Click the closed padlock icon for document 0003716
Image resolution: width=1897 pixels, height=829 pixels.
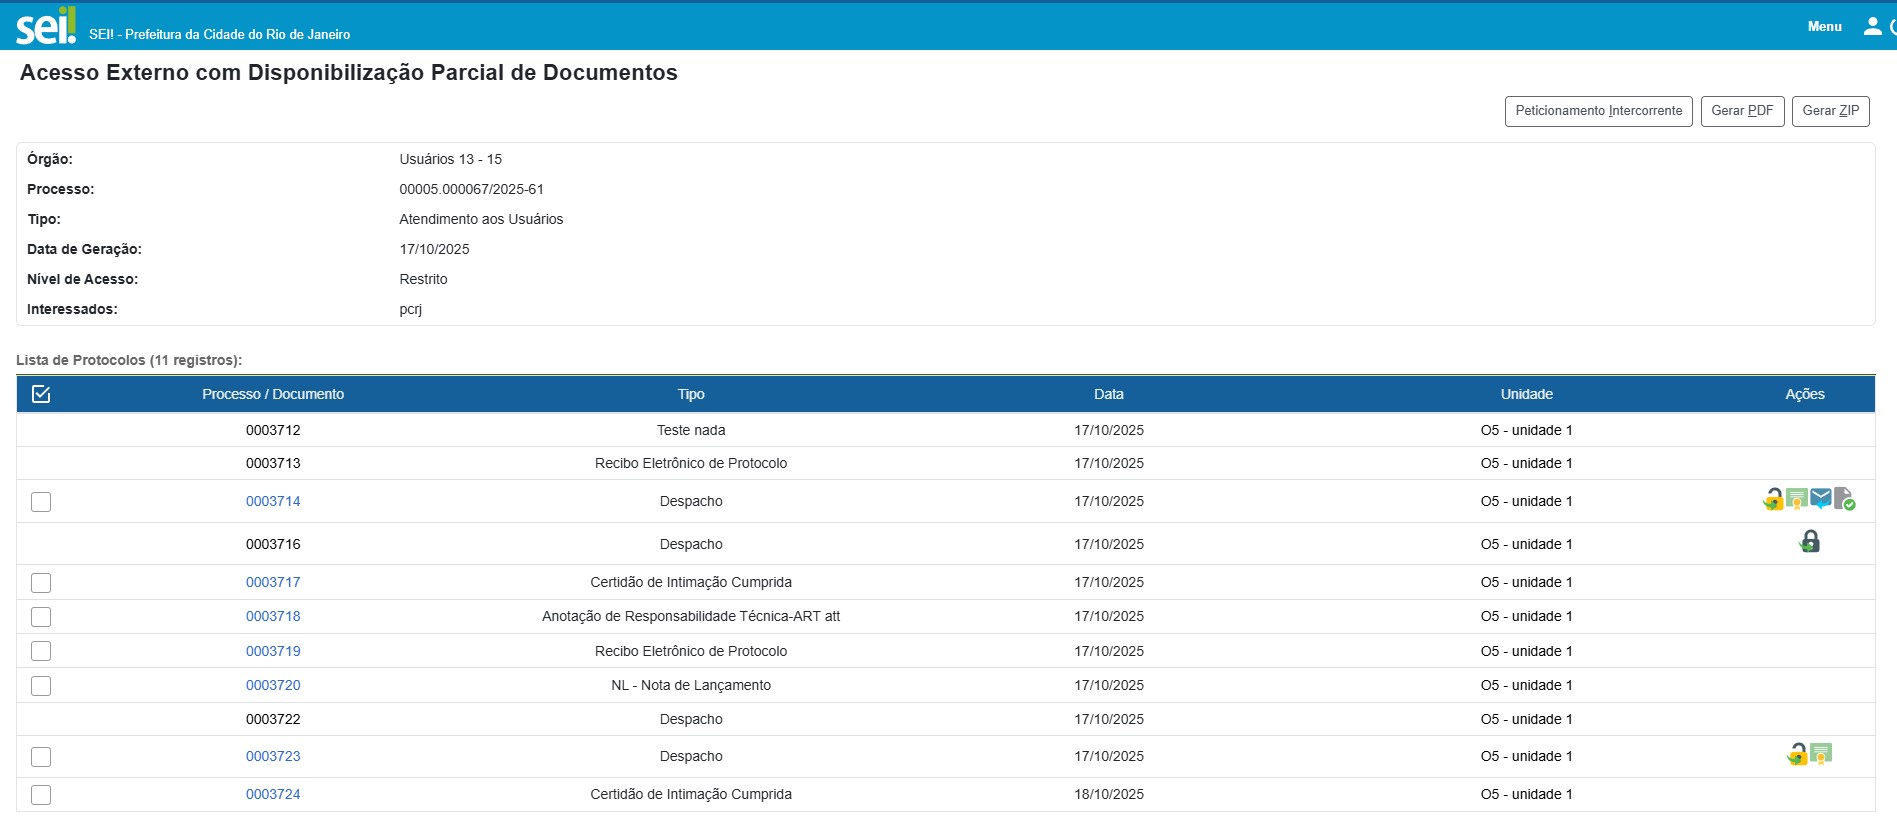click(1810, 542)
